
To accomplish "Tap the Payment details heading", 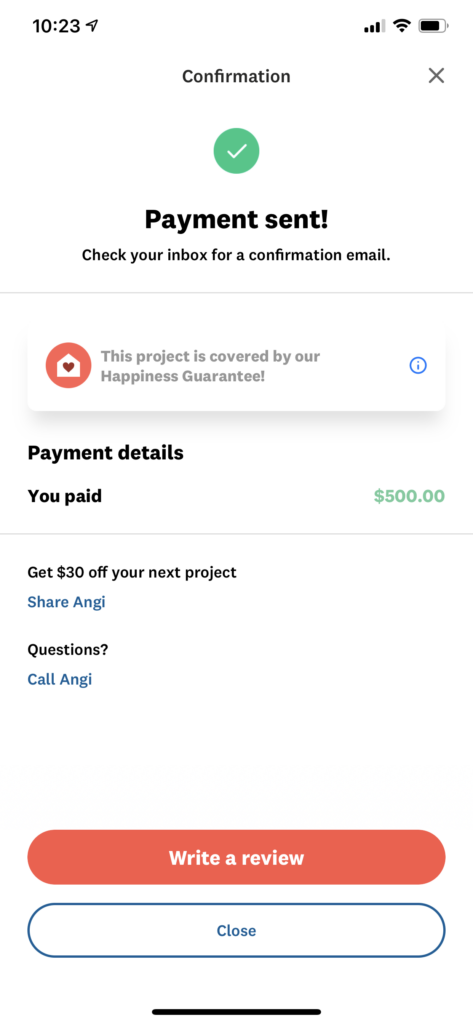I will 105,453.
